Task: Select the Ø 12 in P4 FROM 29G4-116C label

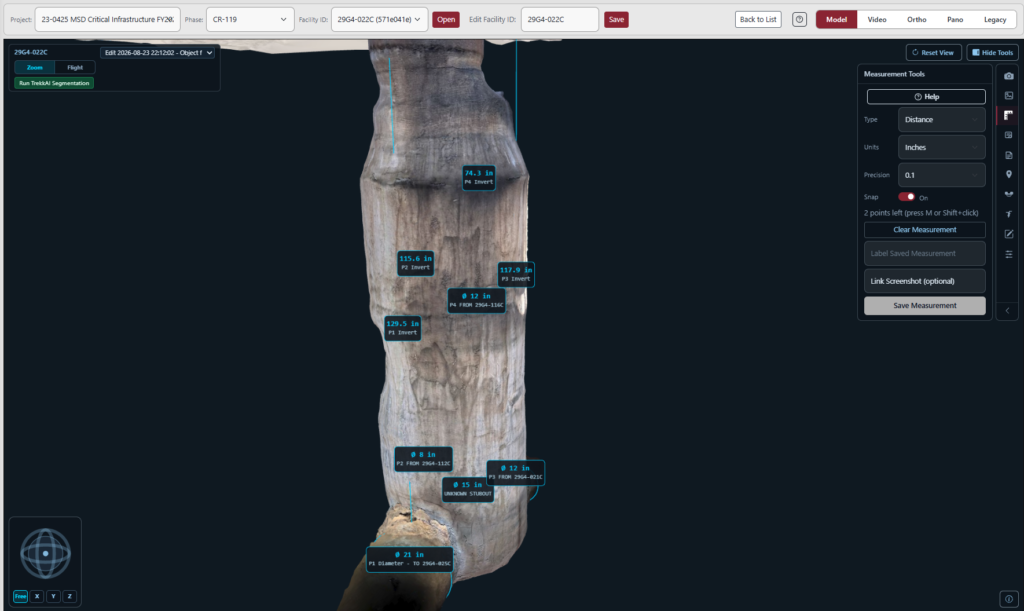Action: pos(476,300)
